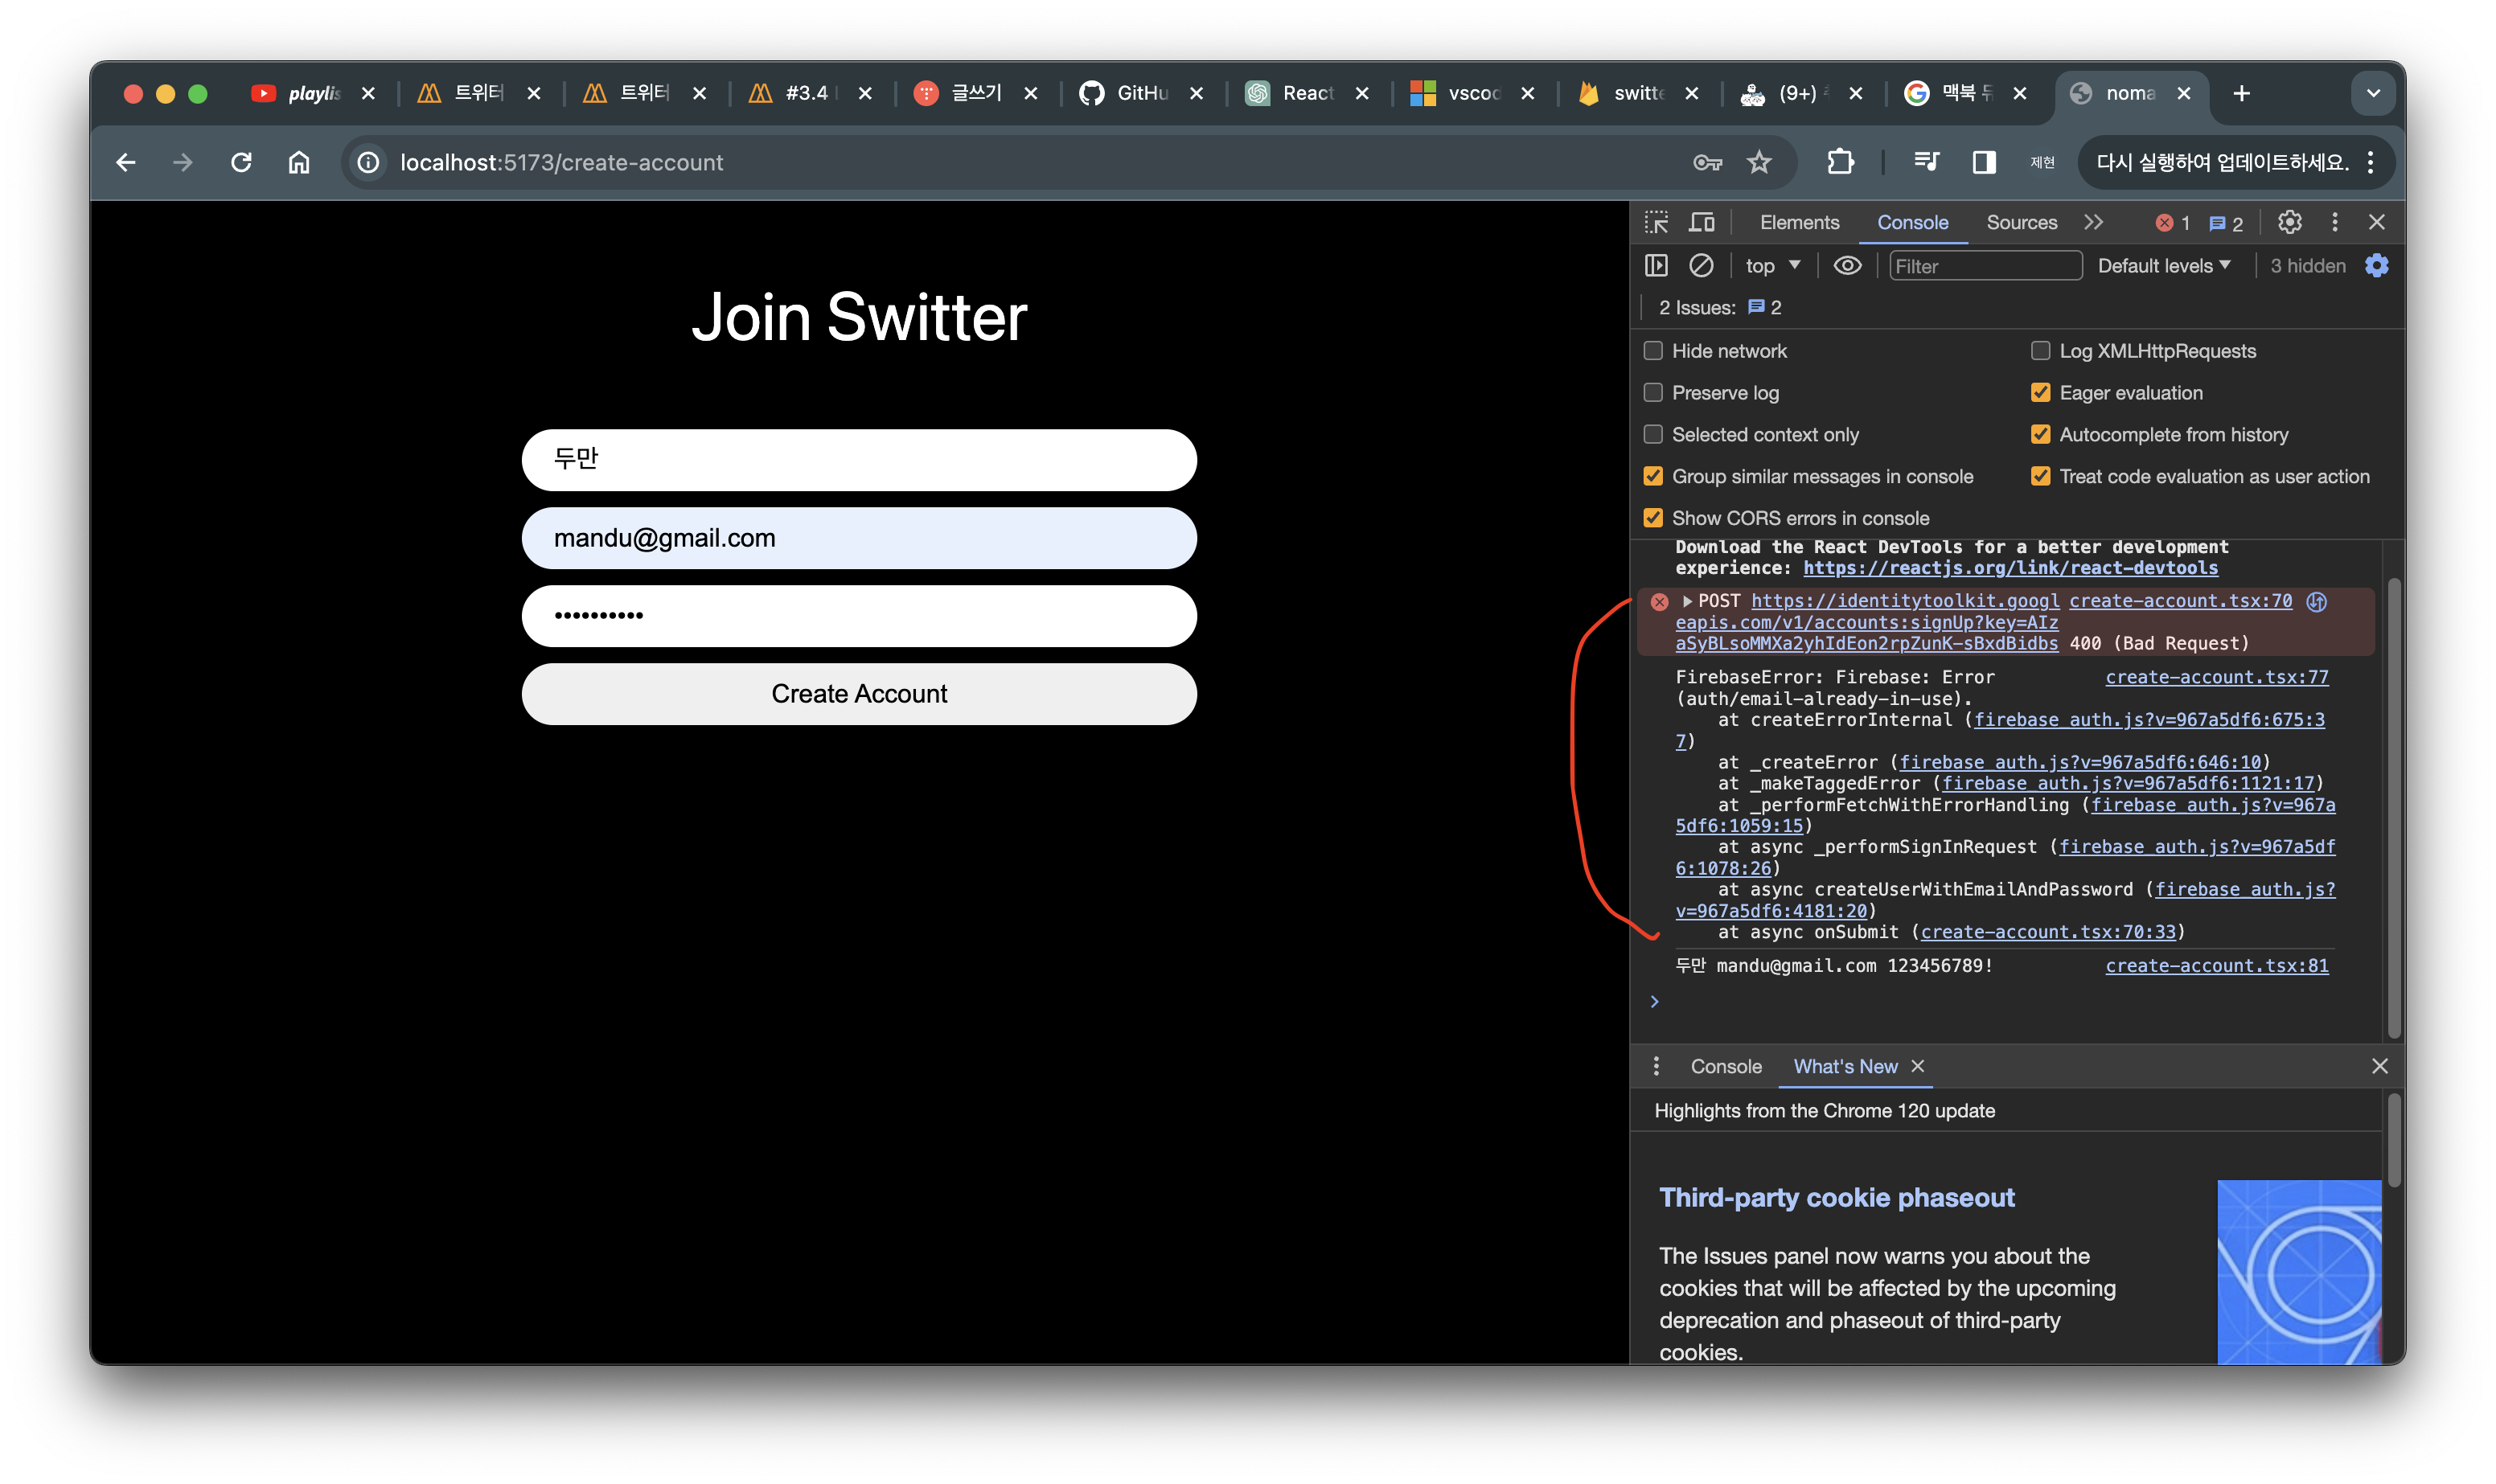This screenshot has width=2496, height=1484.
Task: Open the extensions puzzle icon
Action: (1840, 162)
